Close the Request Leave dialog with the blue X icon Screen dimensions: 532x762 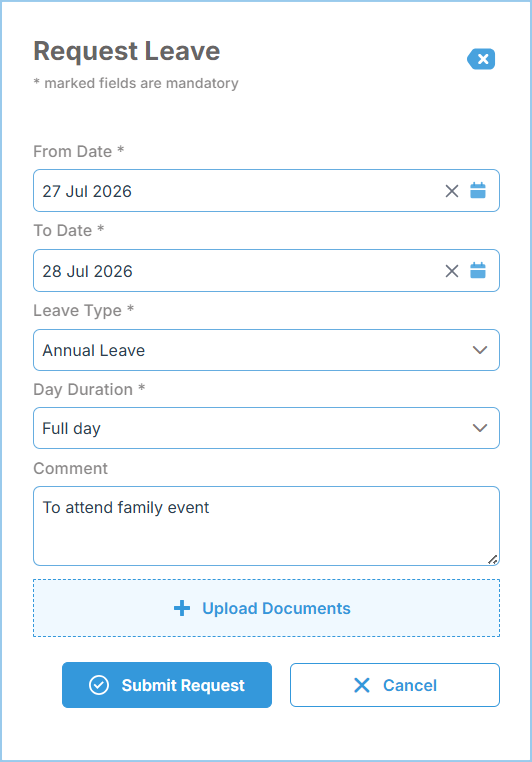481,59
